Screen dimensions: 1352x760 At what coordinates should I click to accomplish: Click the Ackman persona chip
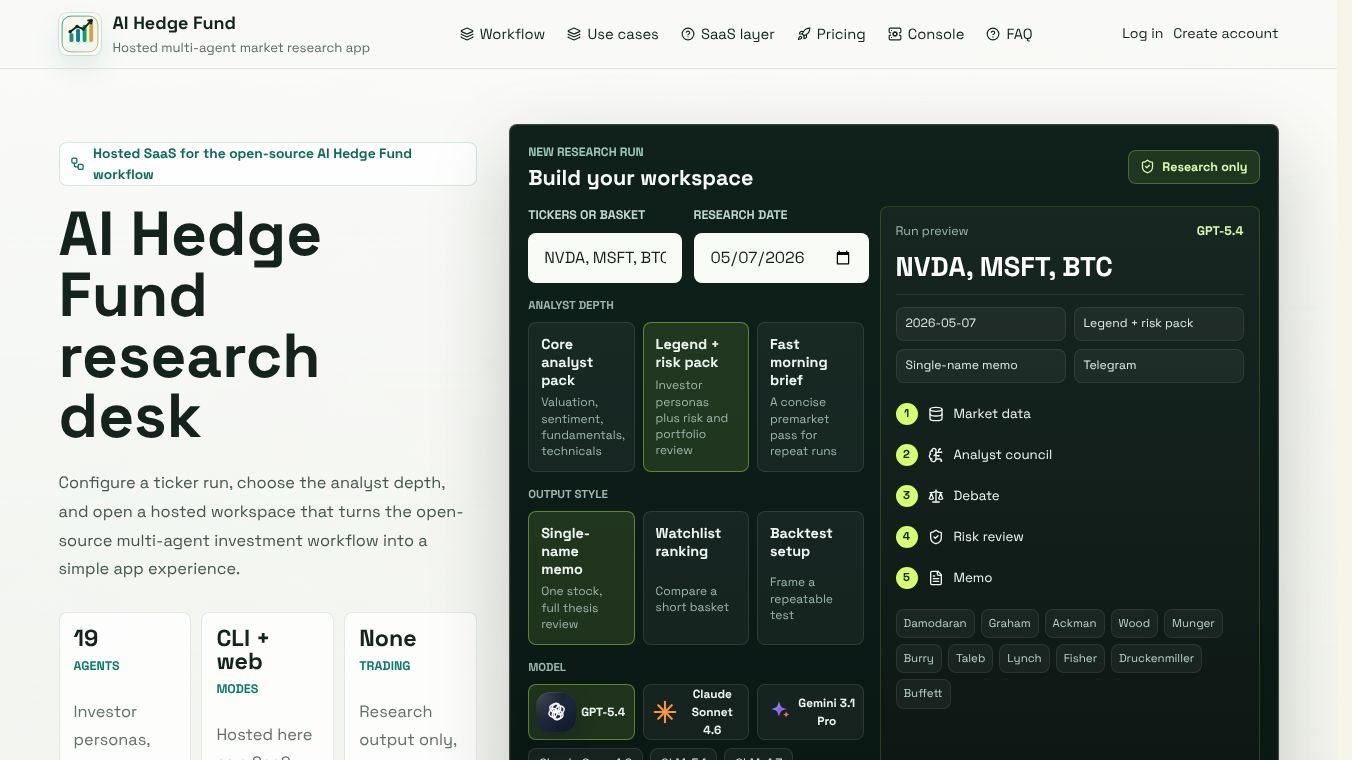(x=1074, y=623)
